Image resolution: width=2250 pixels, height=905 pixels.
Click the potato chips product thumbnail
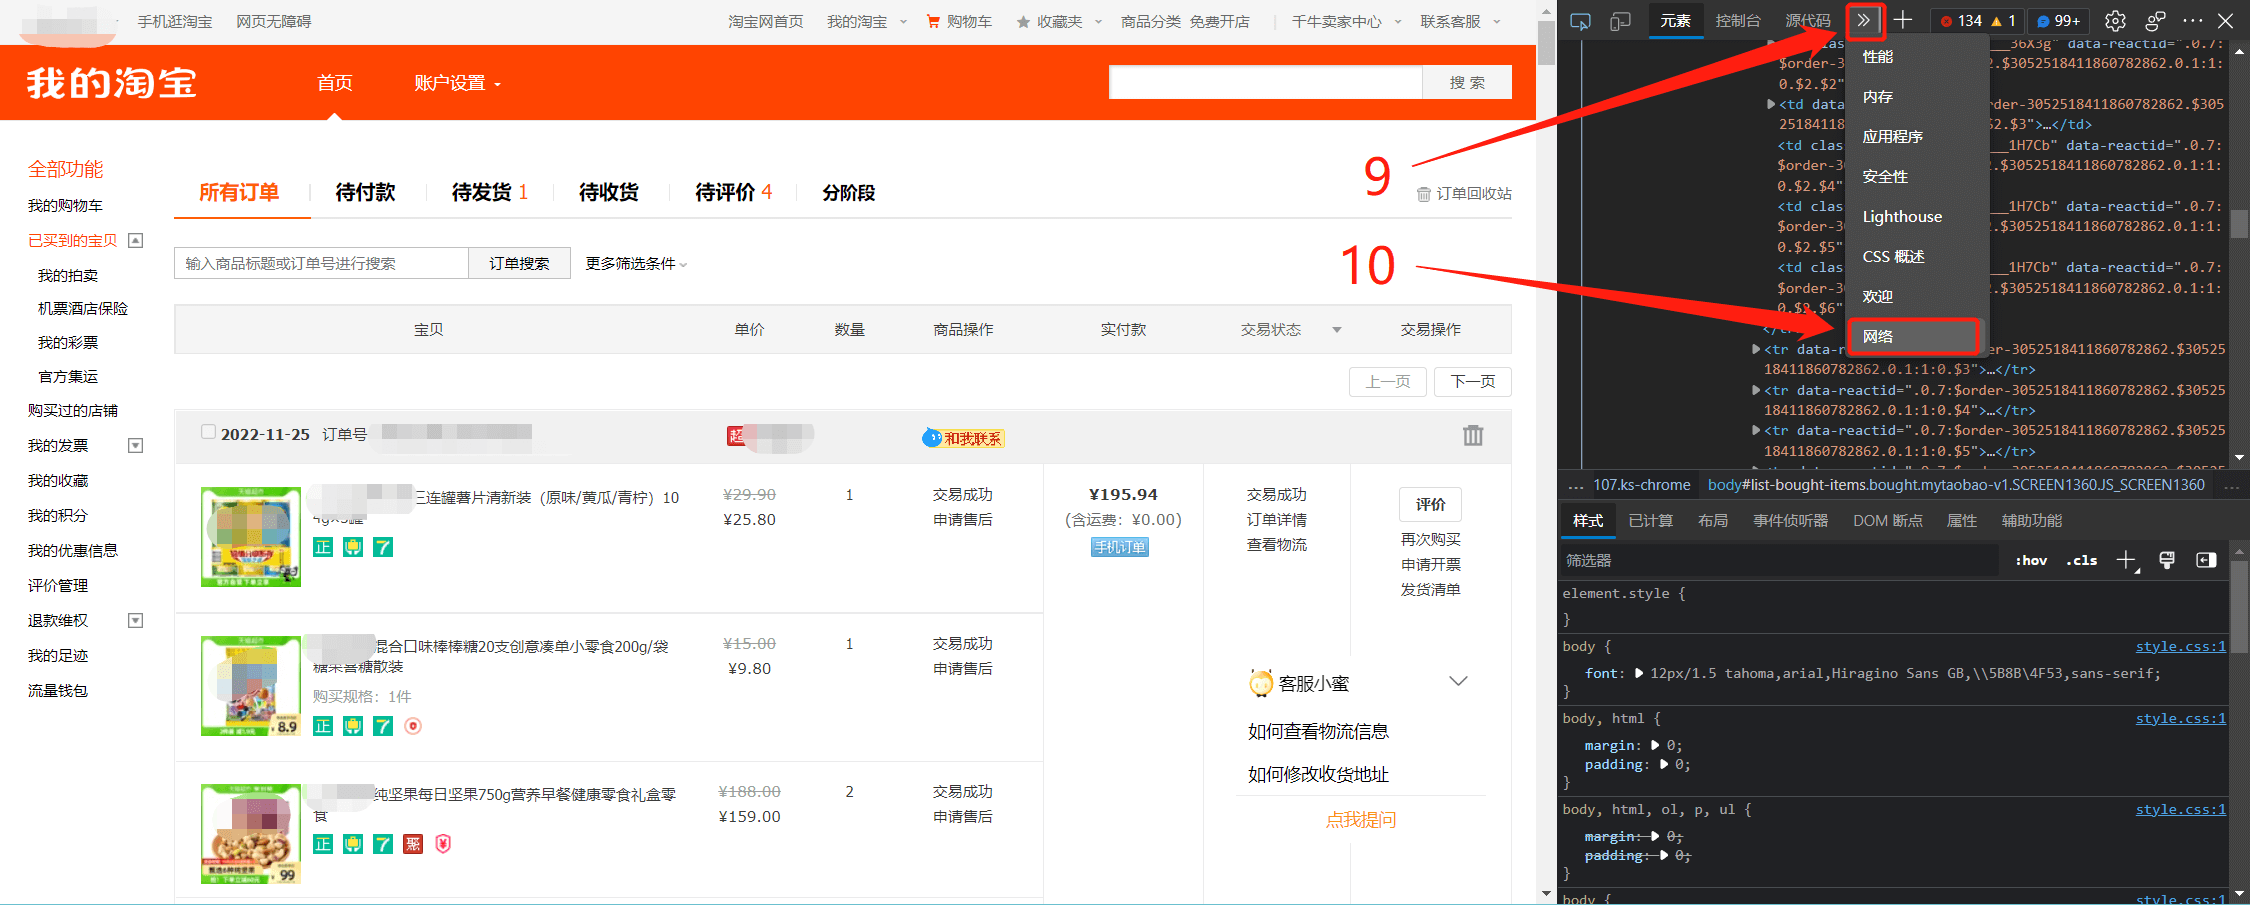coord(251,537)
